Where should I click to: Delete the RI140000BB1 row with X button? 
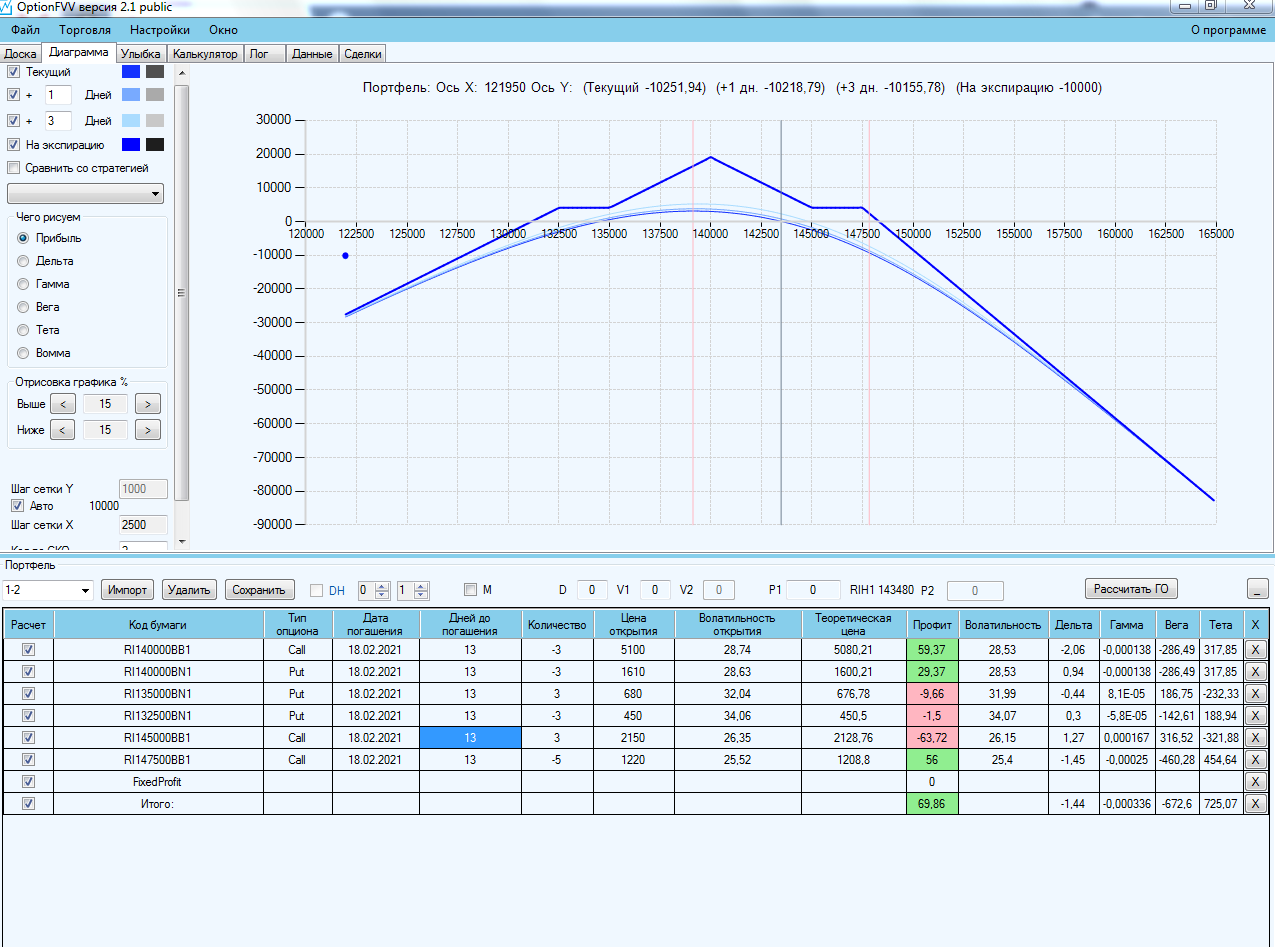(1256, 649)
